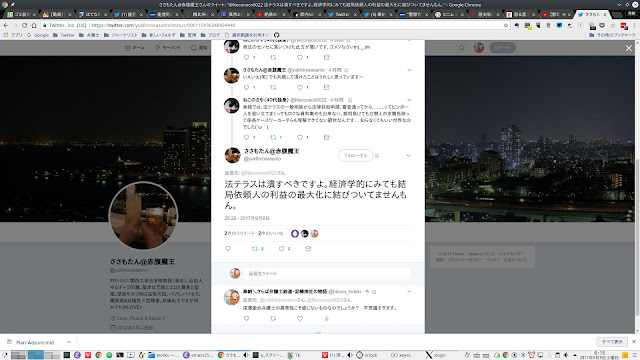Image resolution: width=640 pixels, height=360 pixels.
Task: Open the profile avatar of the main tweet author
Action: coord(232,155)
